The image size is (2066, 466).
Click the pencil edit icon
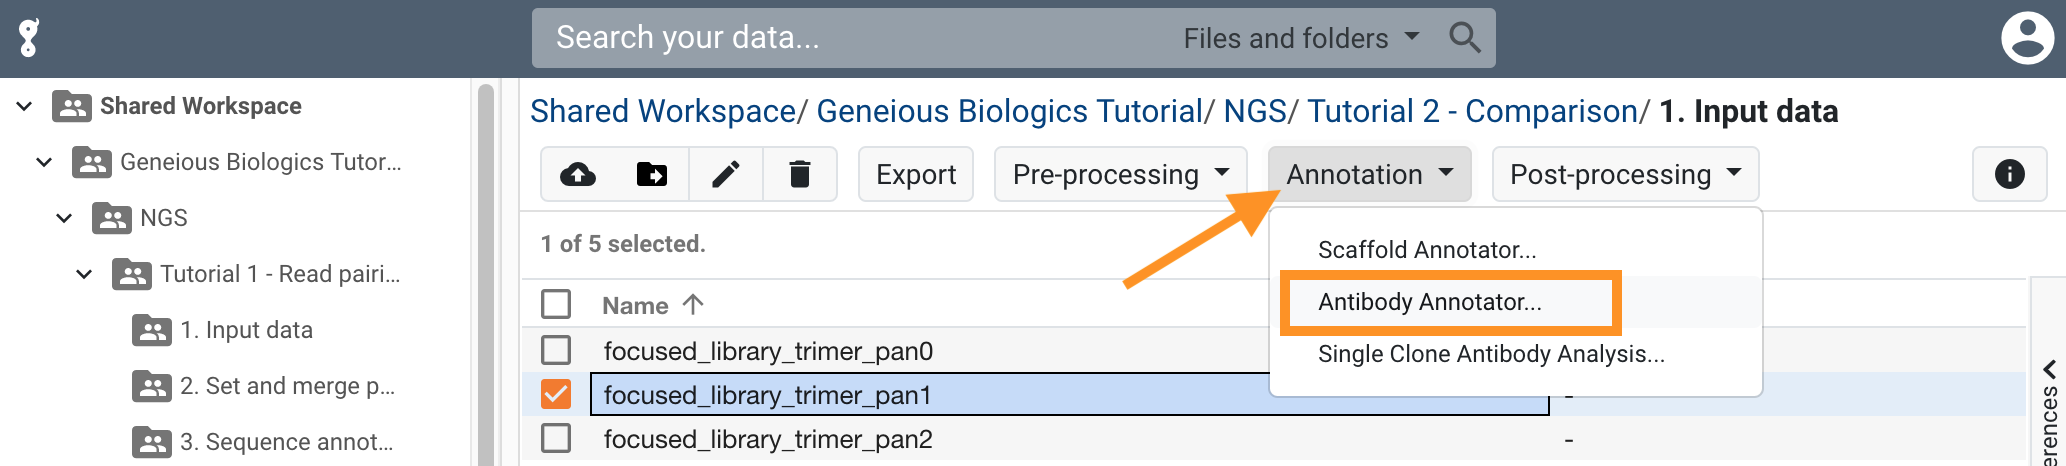[x=726, y=174]
